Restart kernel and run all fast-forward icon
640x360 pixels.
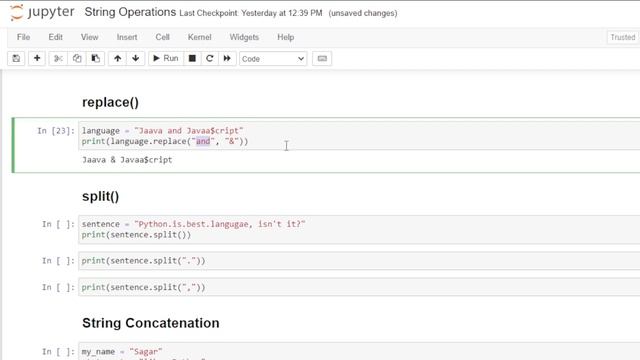227,58
